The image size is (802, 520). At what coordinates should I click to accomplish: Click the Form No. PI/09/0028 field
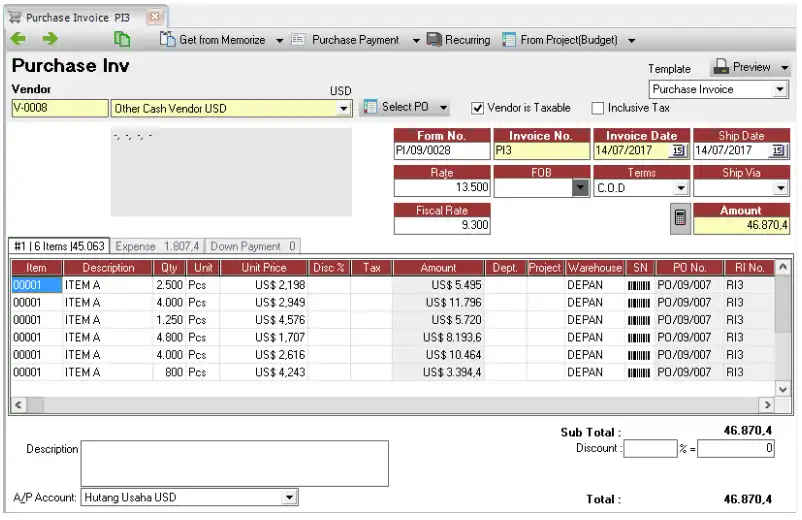(442, 150)
